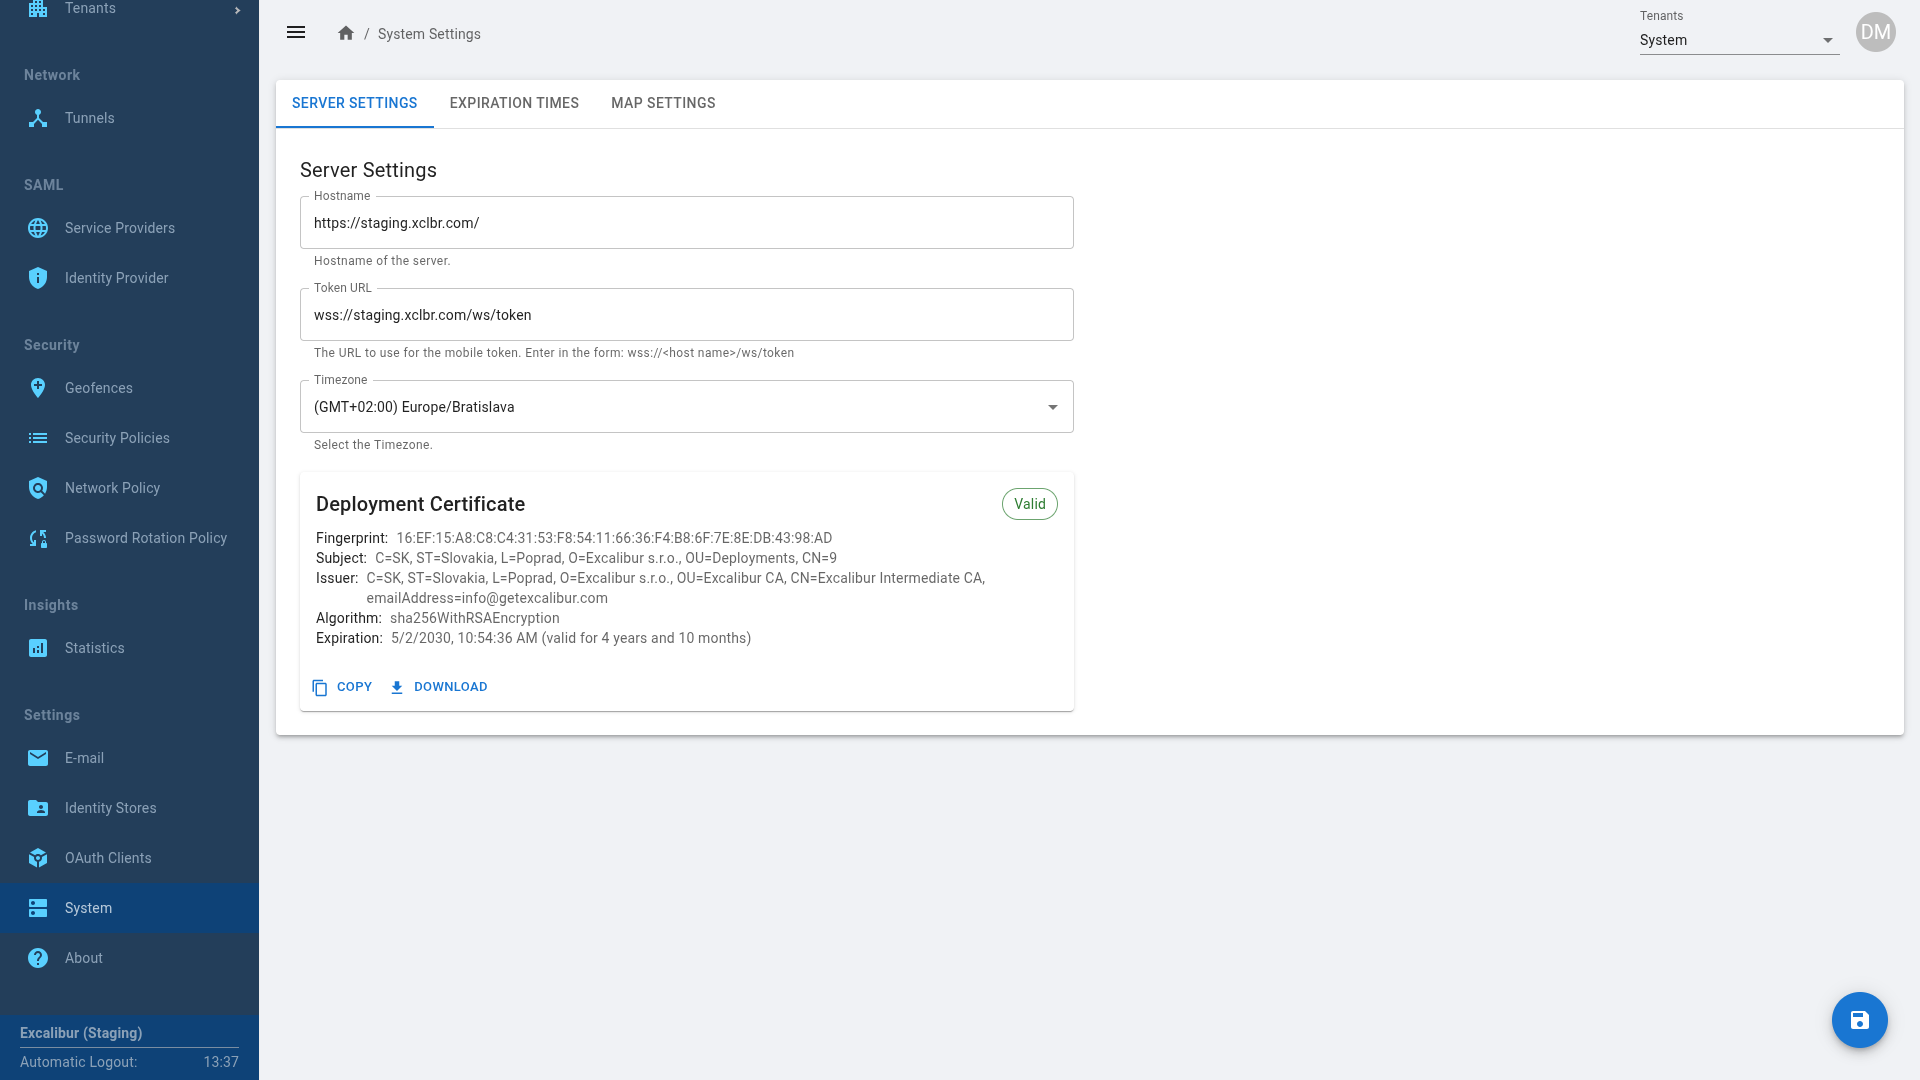Switch to the Map Settings tab

coord(663,103)
